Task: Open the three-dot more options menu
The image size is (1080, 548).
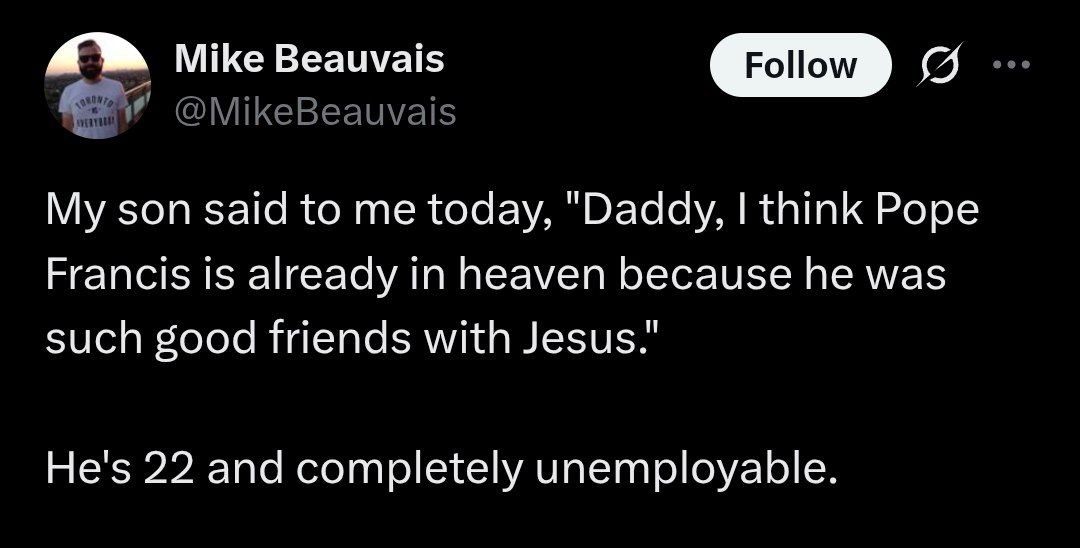Action: 1012,65
